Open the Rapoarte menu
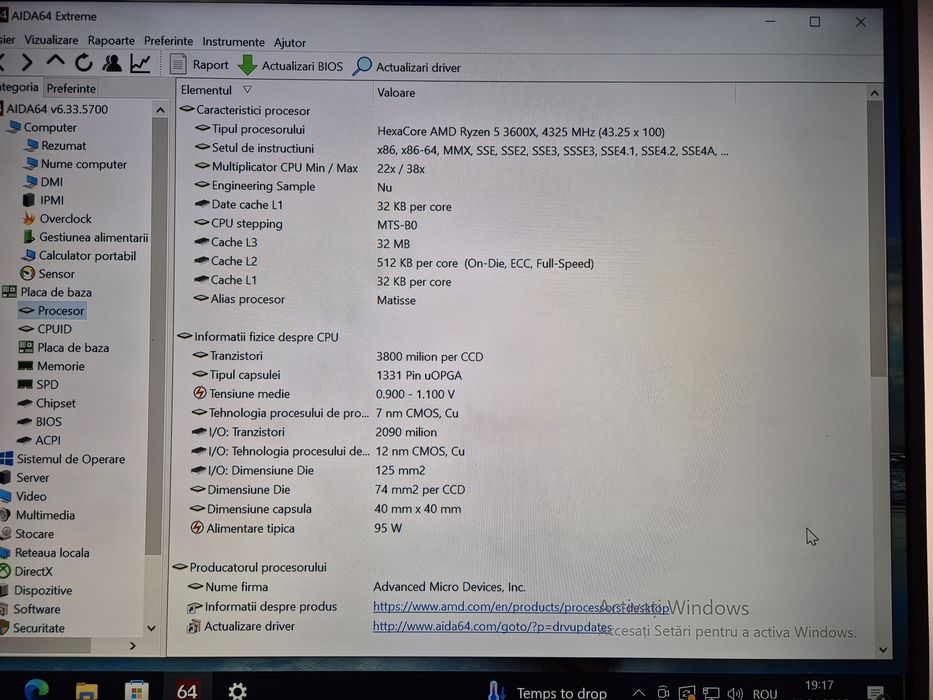 [x=111, y=40]
